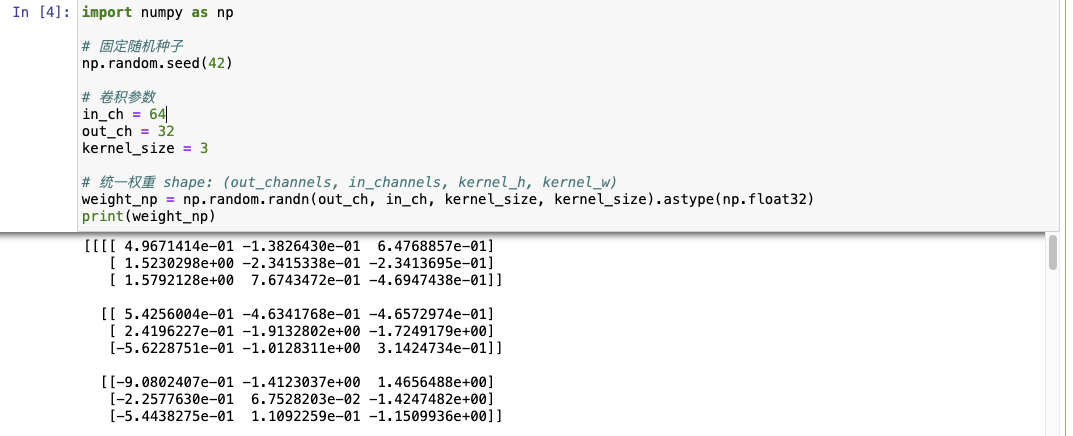Click the In [4] cell prompt
1073x436 pixels.
tap(40, 14)
